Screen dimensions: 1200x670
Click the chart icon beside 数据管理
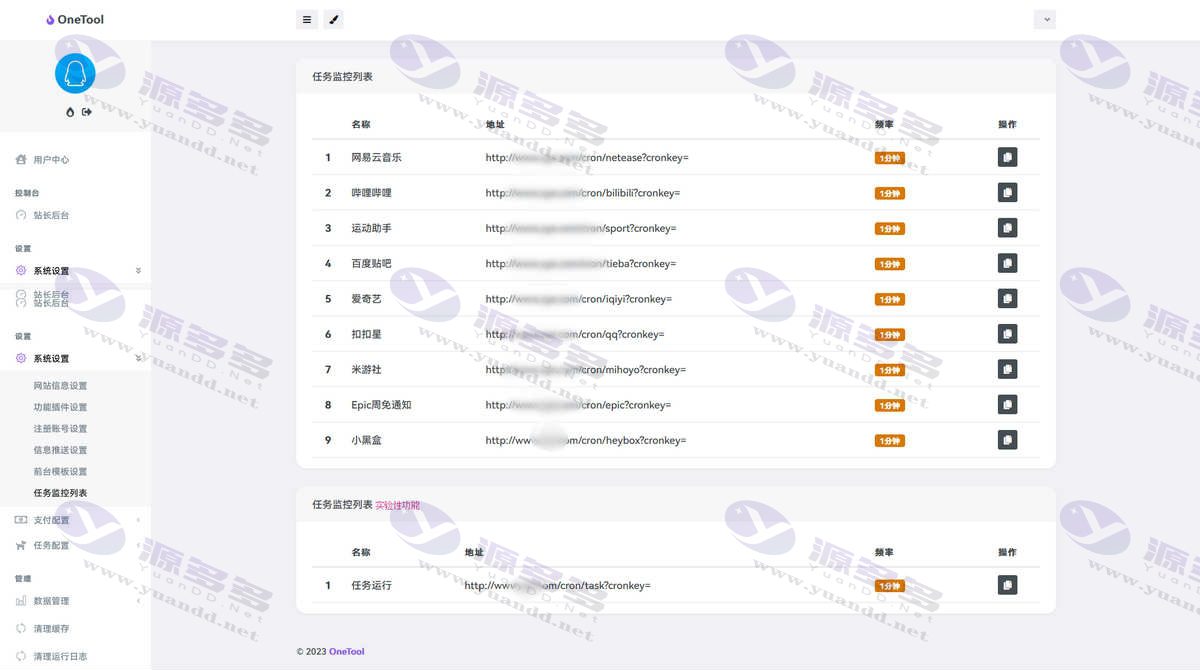click(x=21, y=601)
